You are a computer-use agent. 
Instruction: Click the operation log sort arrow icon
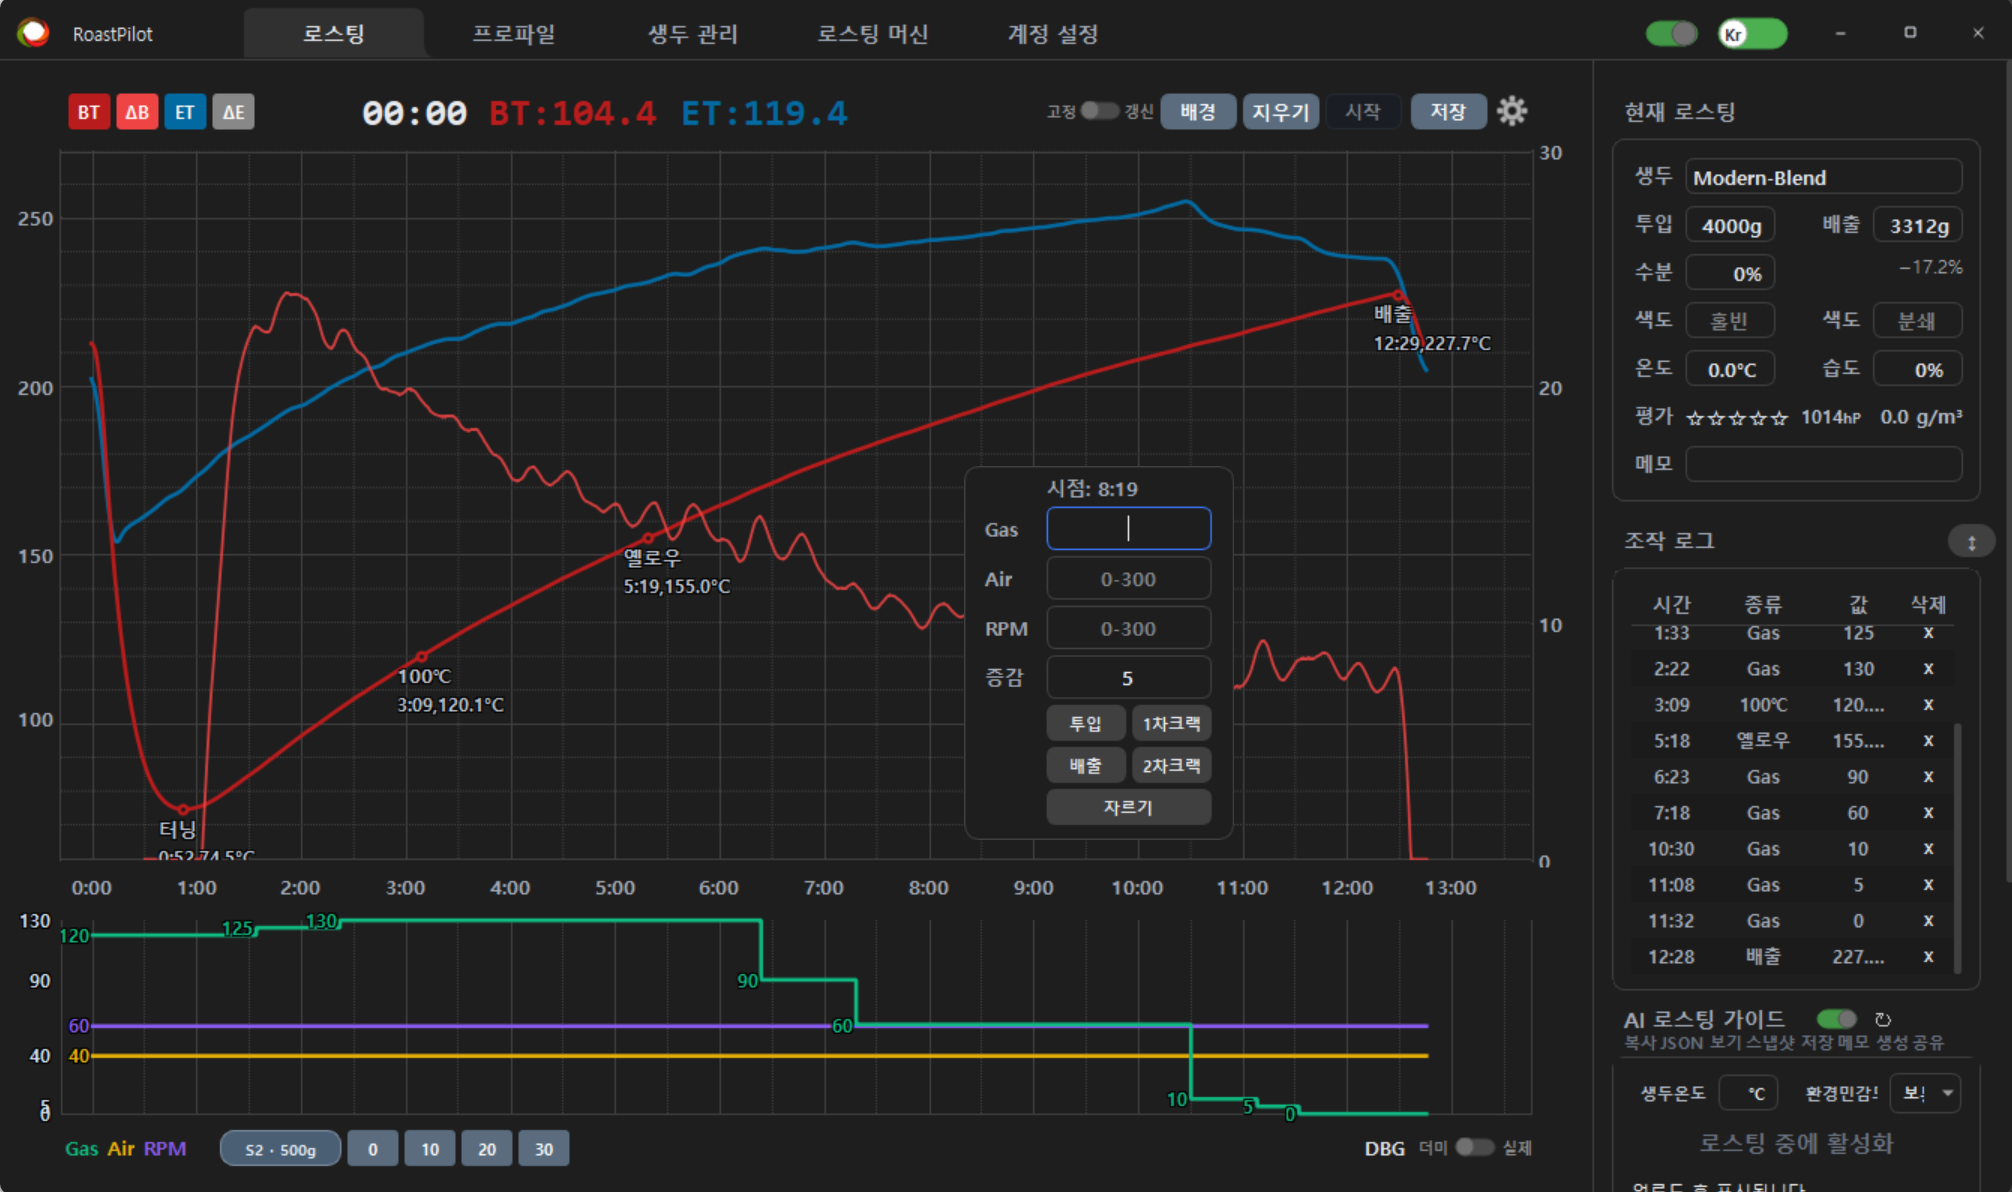click(1971, 542)
